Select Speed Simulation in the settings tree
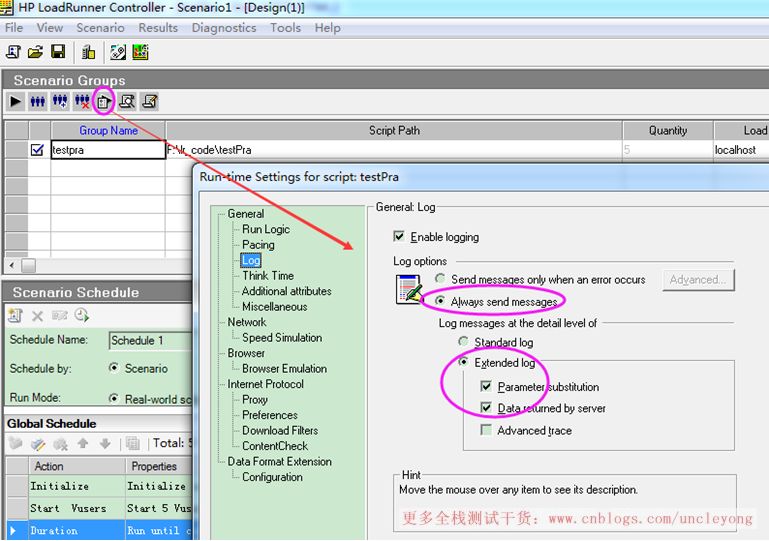769x541 pixels. click(282, 337)
